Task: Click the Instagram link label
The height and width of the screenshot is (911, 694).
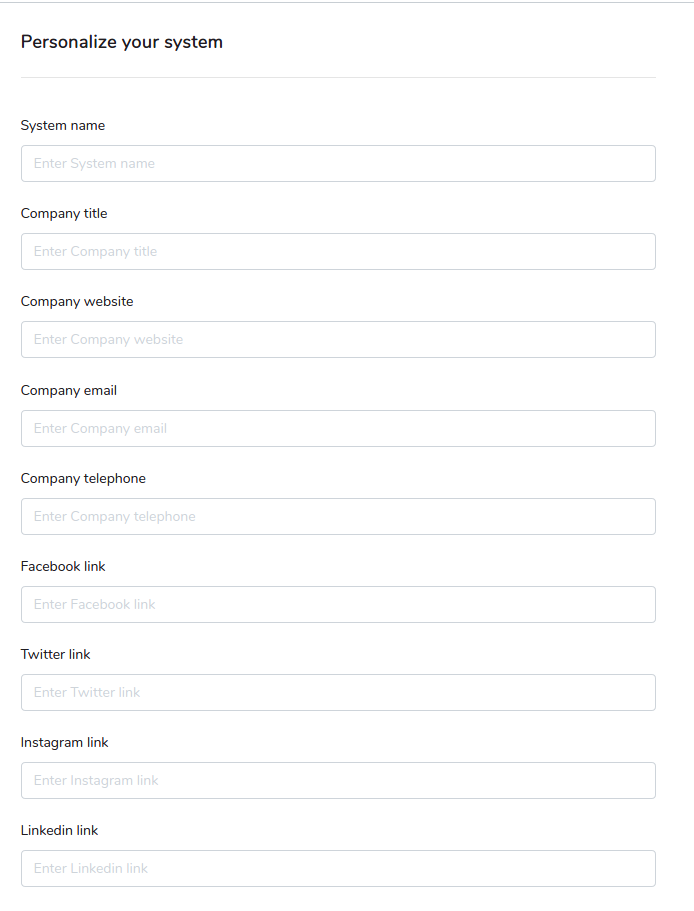Action: (x=64, y=742)
